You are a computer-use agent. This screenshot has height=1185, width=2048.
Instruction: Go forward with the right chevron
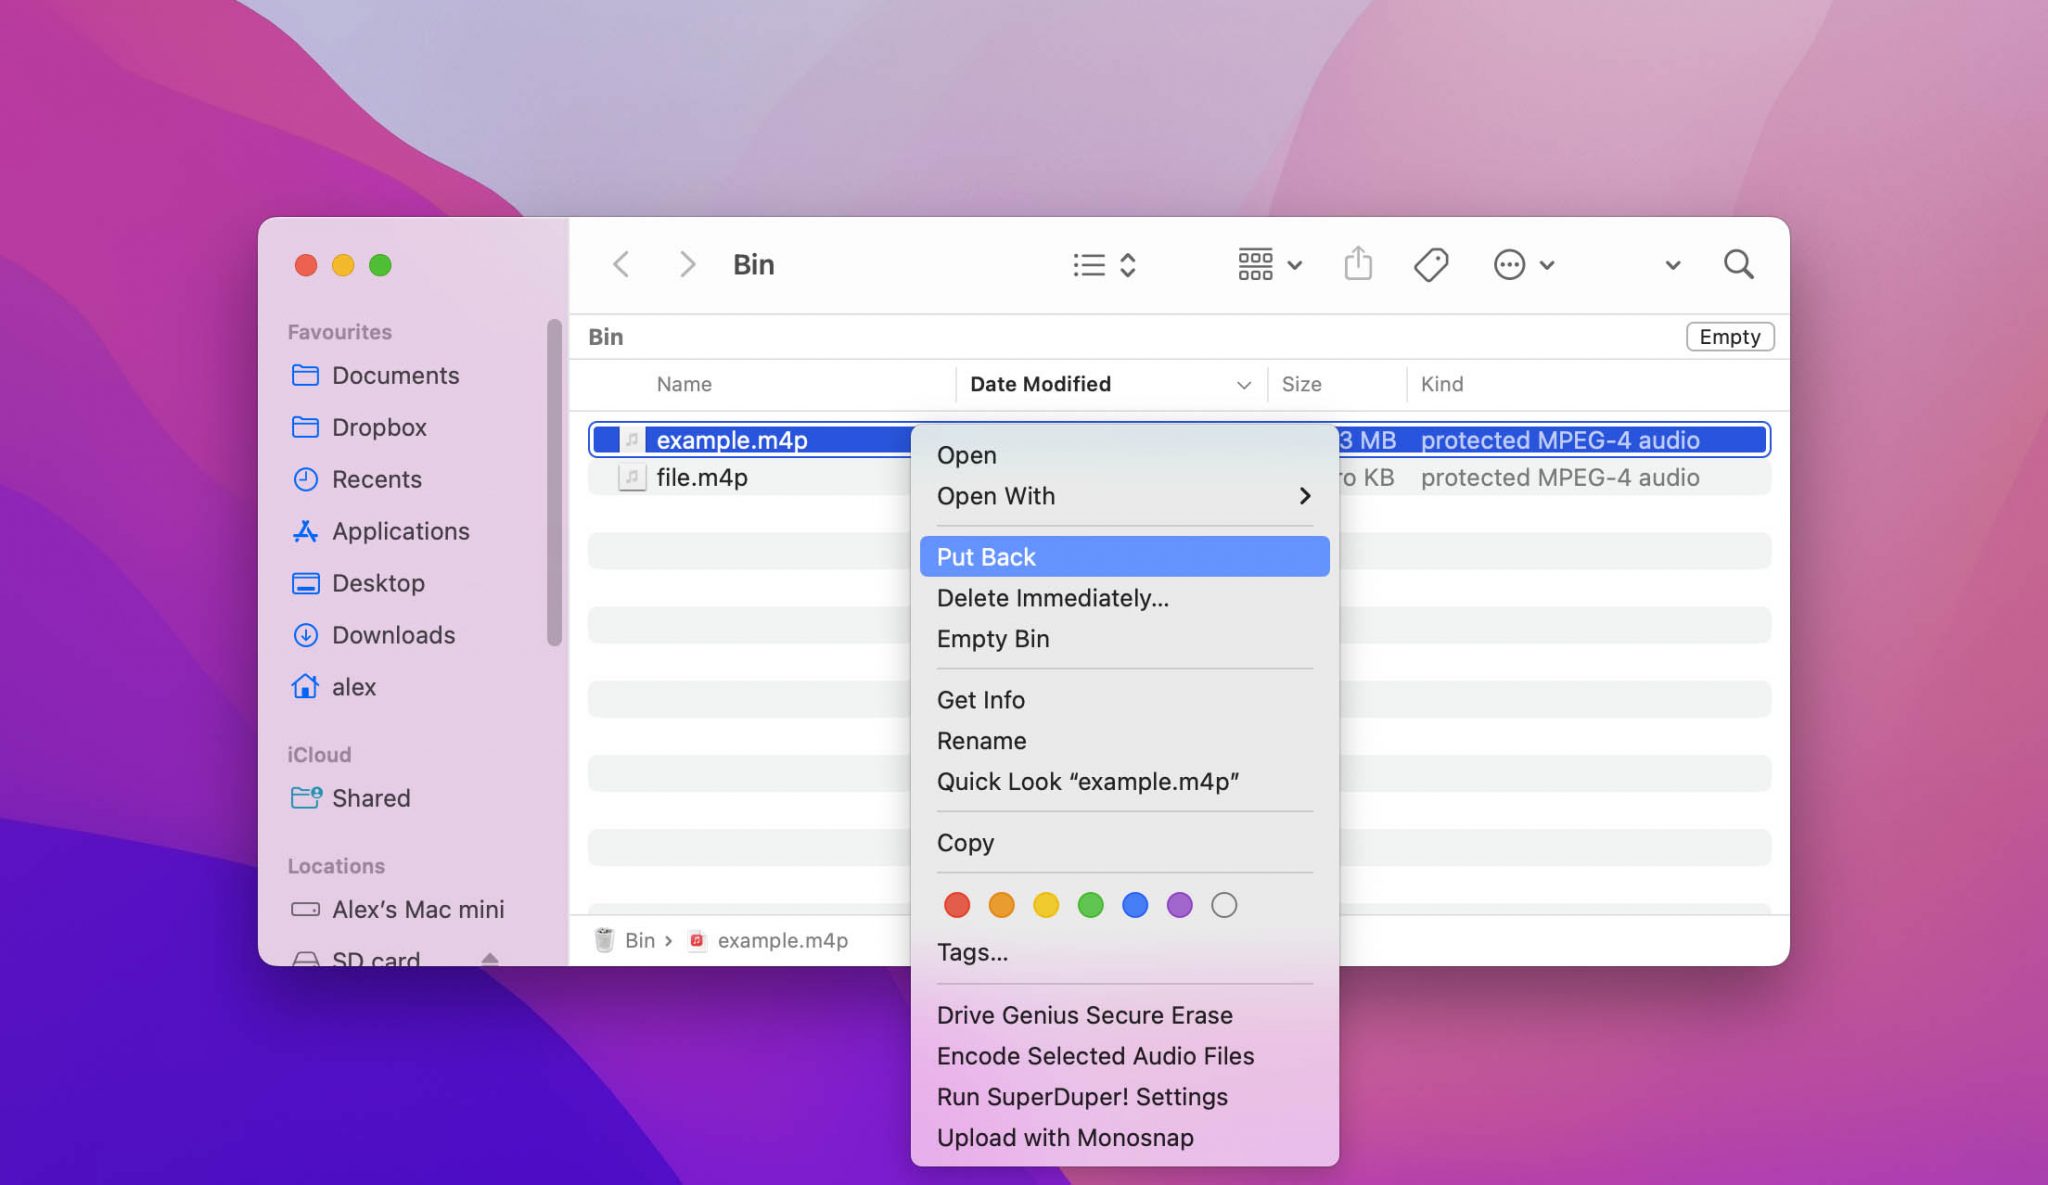point(686,265)
